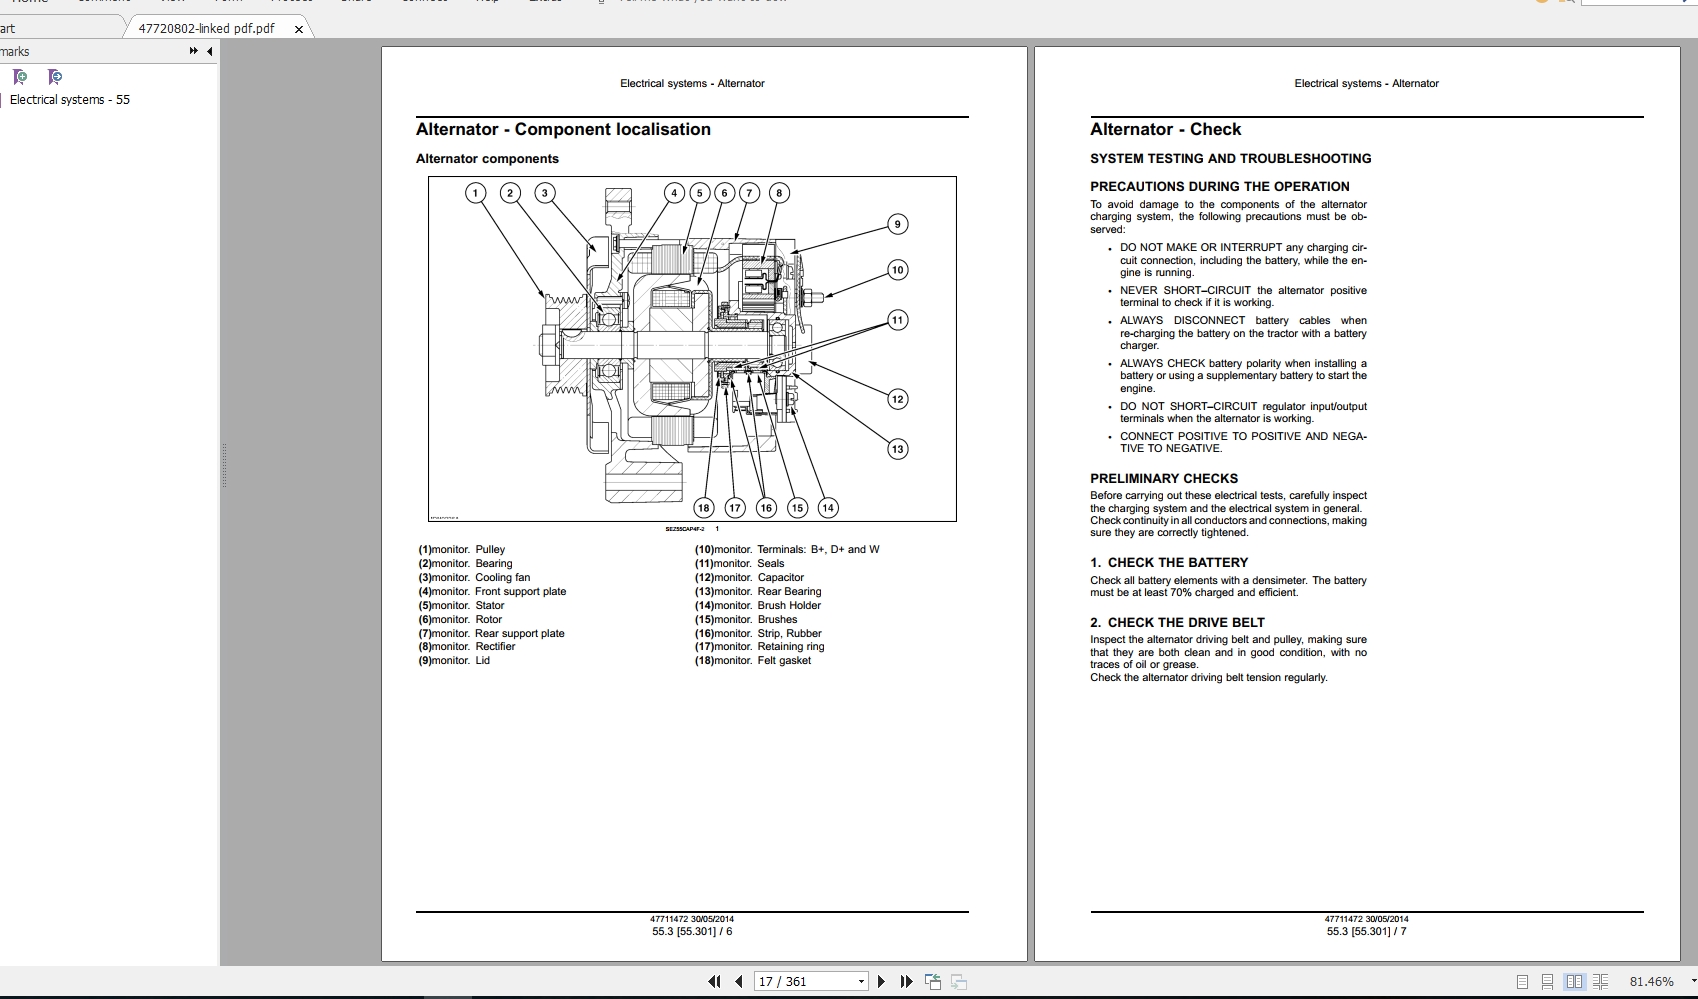Viewport: 1698px width, 999px height.
Task: Click the go-to-bookmark arrow icon
Action: tap(55, 77)
